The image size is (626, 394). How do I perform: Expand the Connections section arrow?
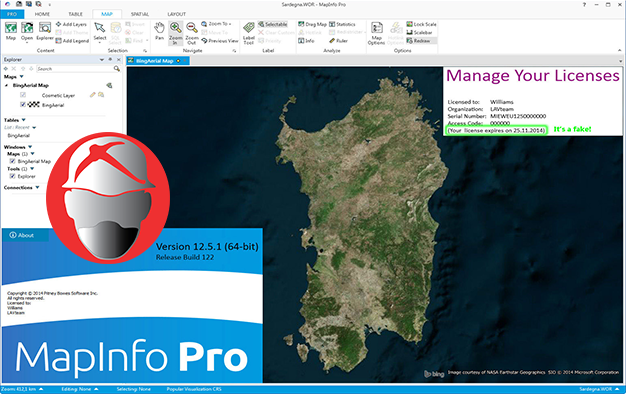38,187
